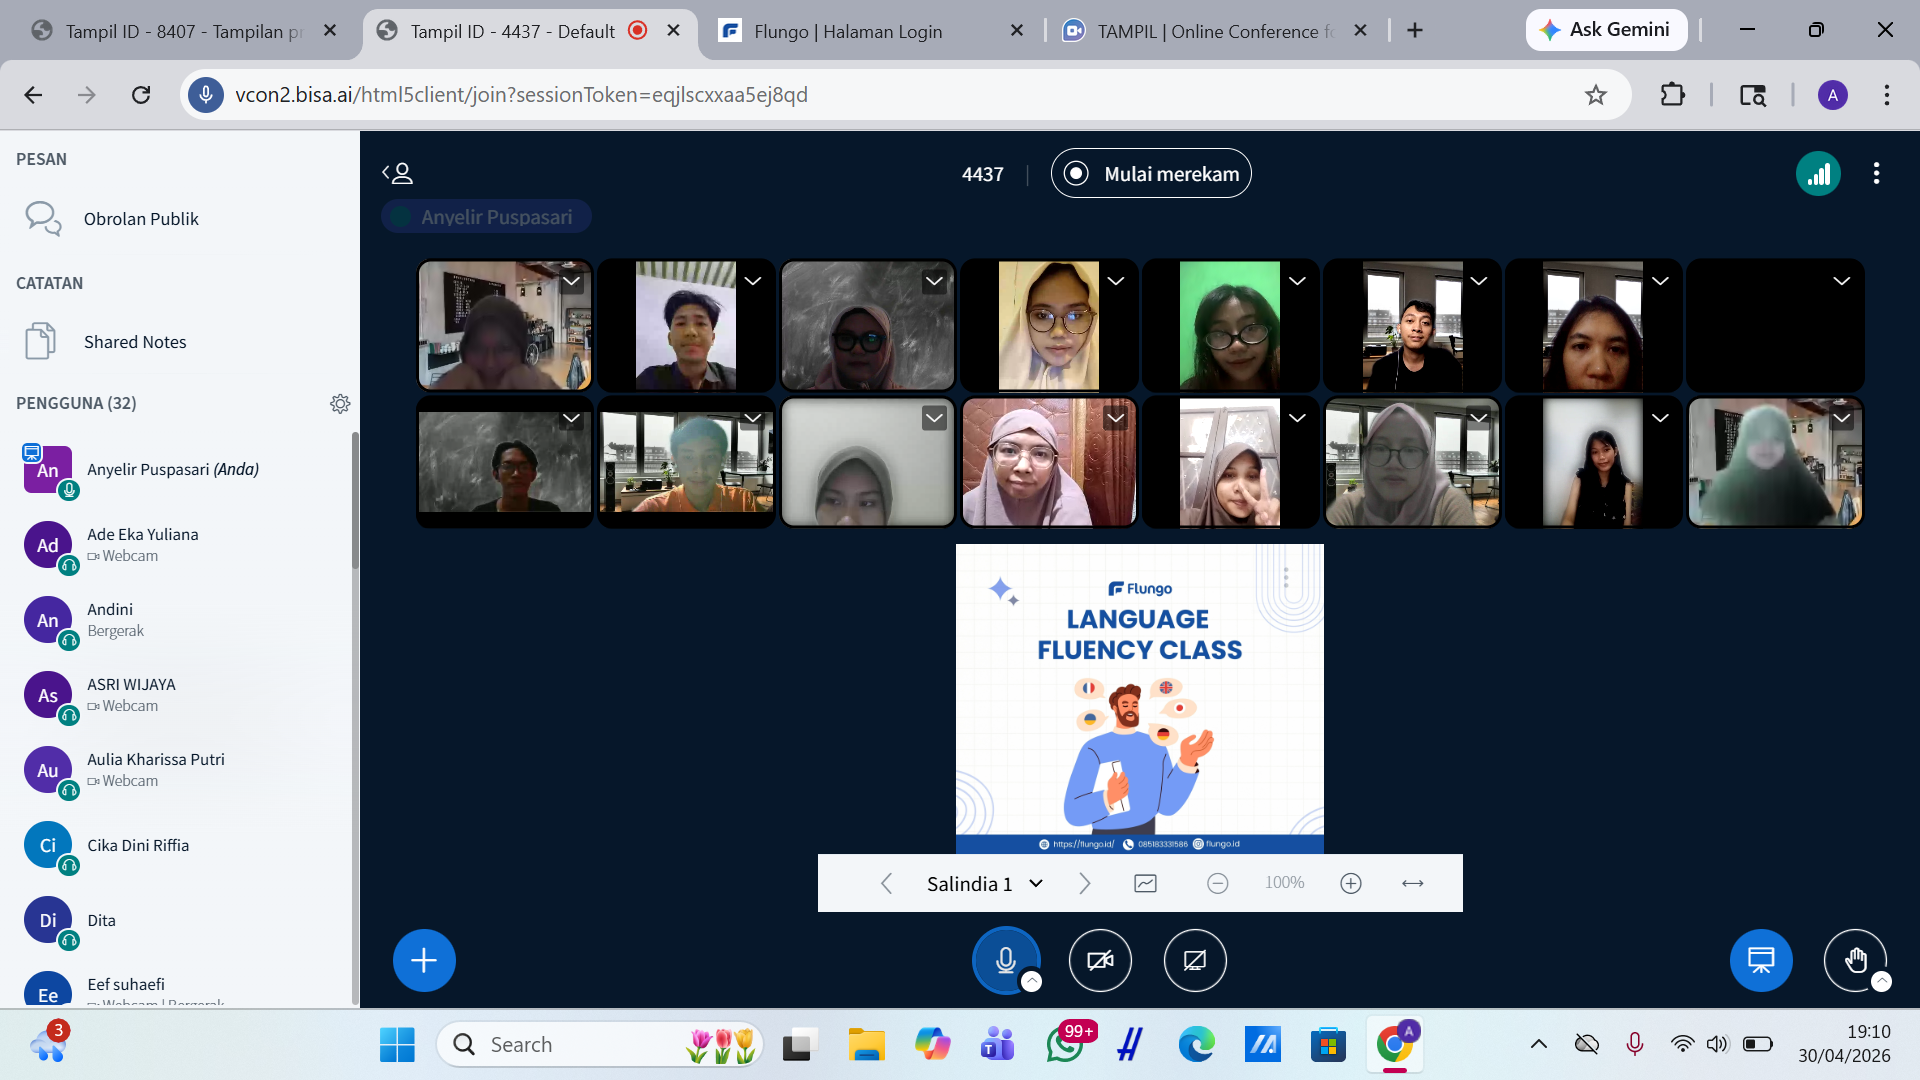Bookmark this page with the star
Image resolution: width=1920 pixels, height=1080 pixels.
pyautogui.click(x=1596, y=95)
